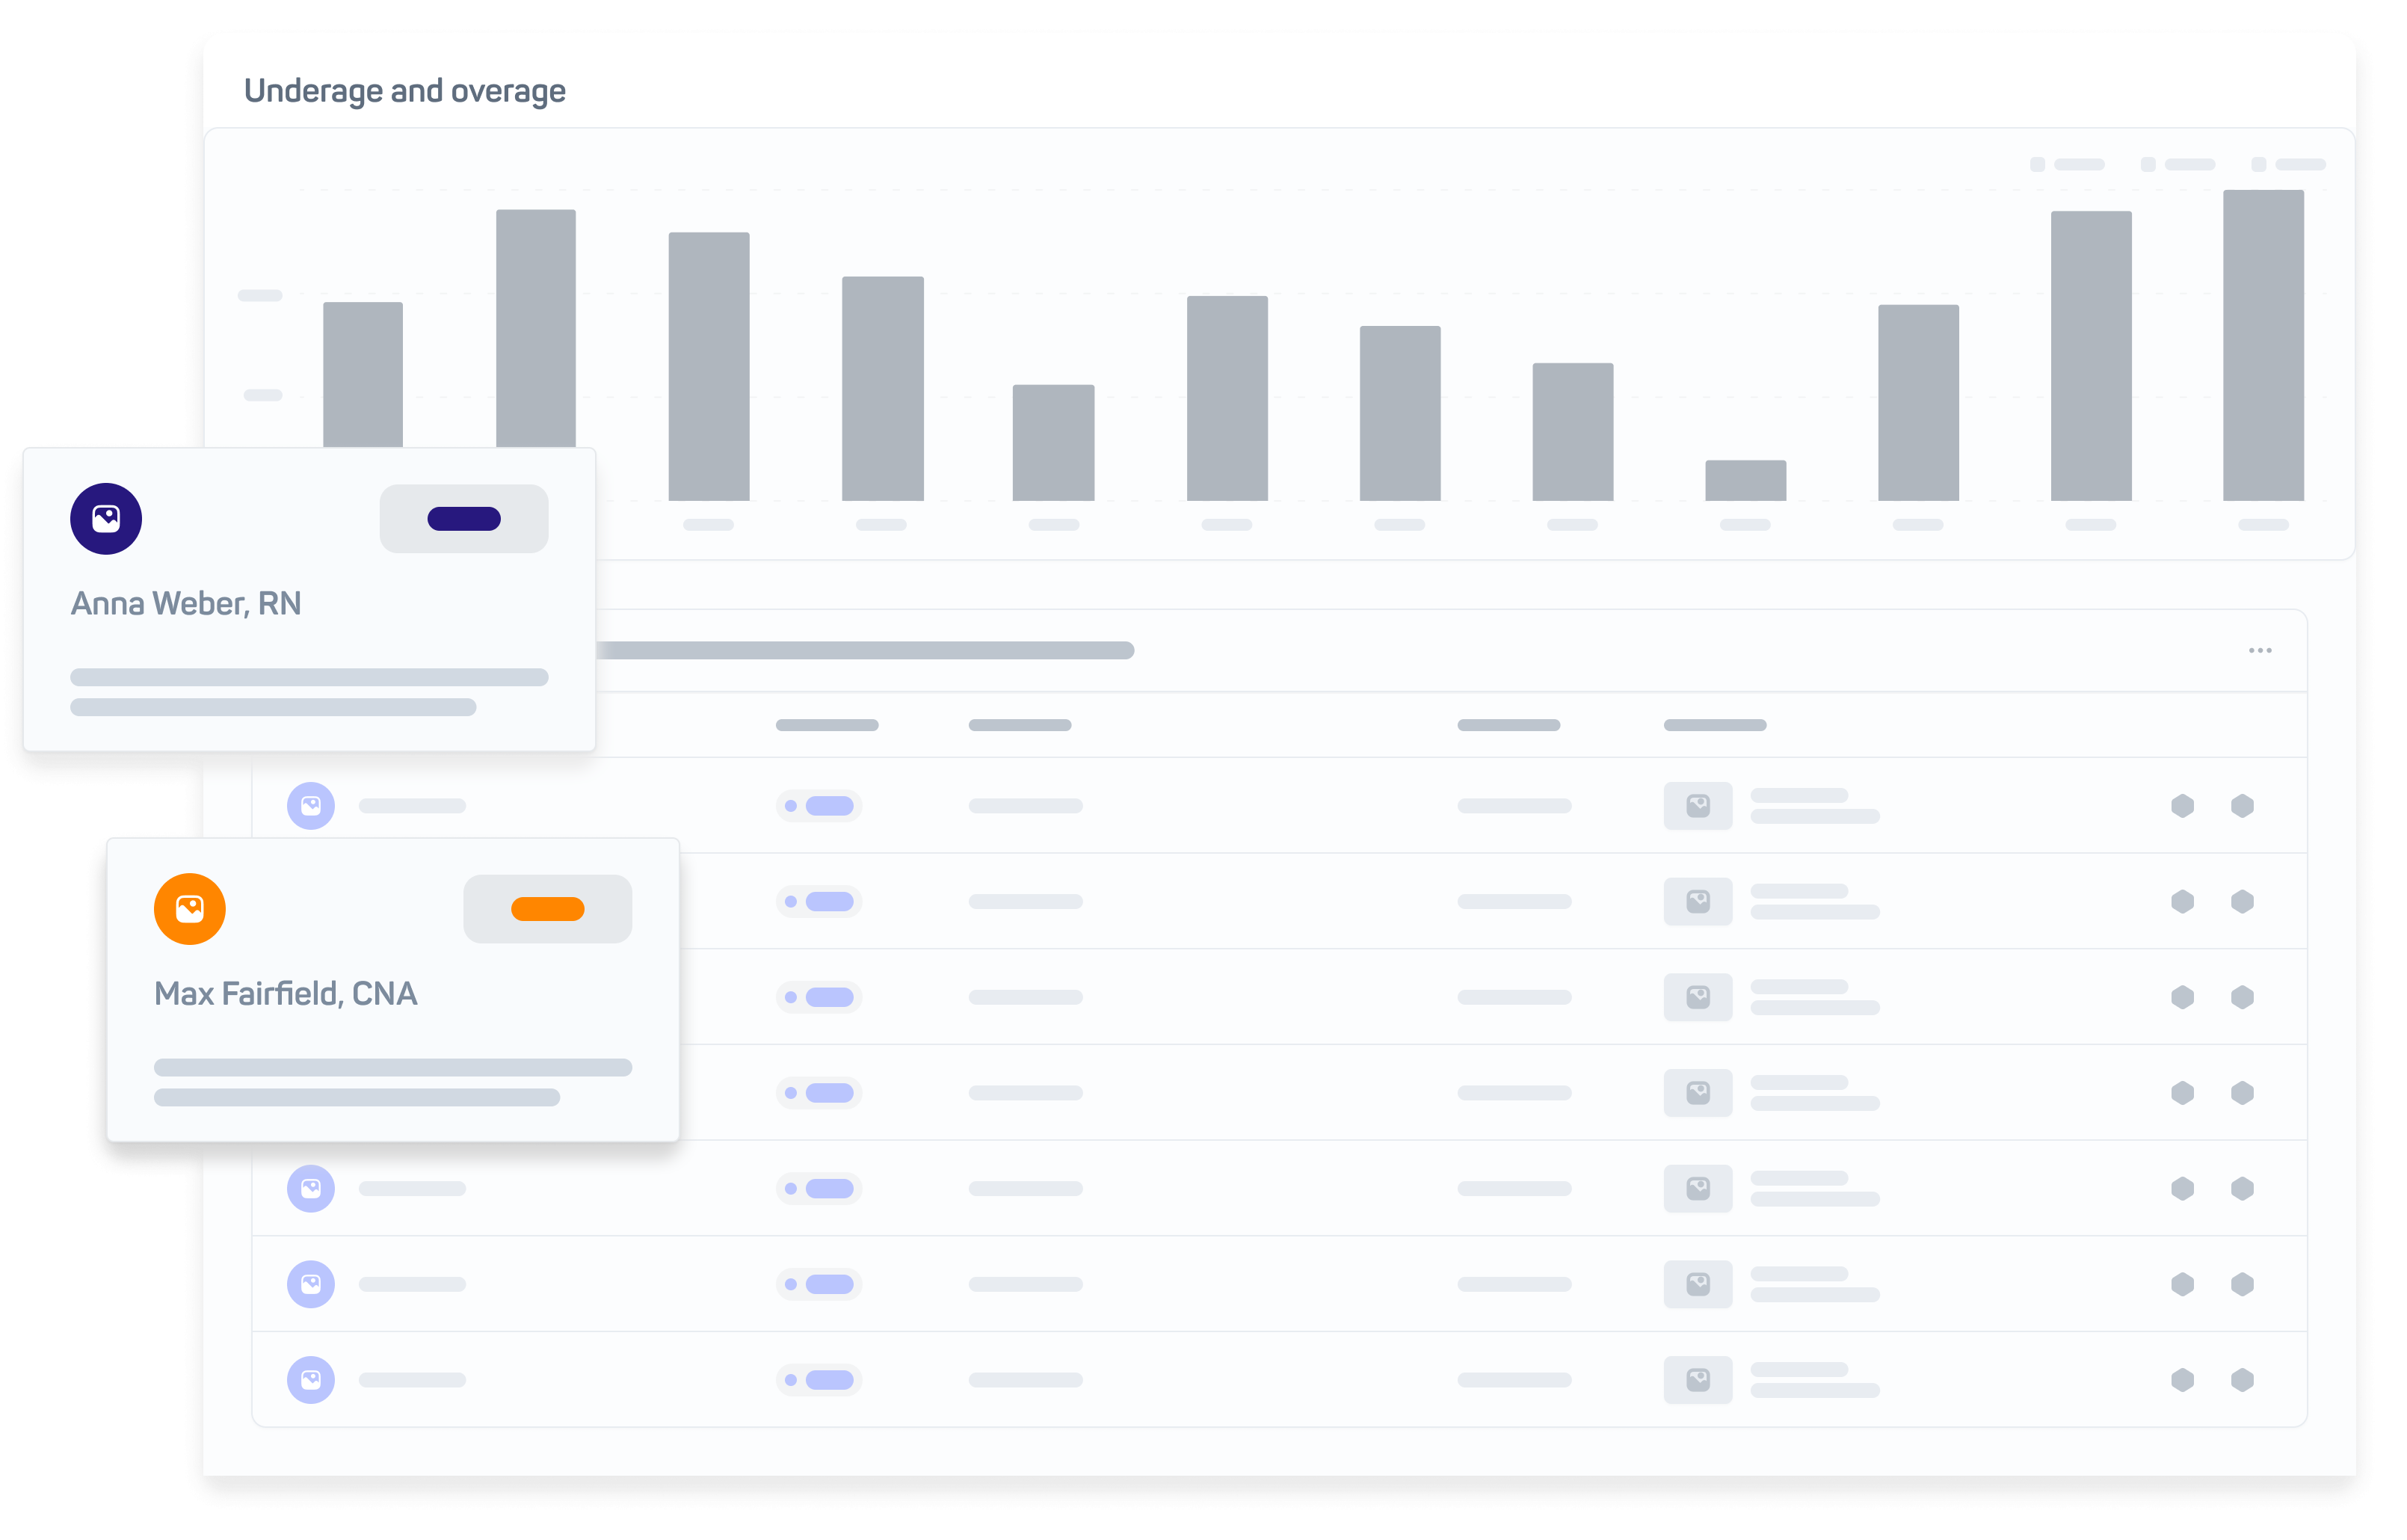Viewport: 2407px width, 1540px height.
Task: Click the first table row's purple avatar
Action: pyautogui.click(x=311, y=805)
